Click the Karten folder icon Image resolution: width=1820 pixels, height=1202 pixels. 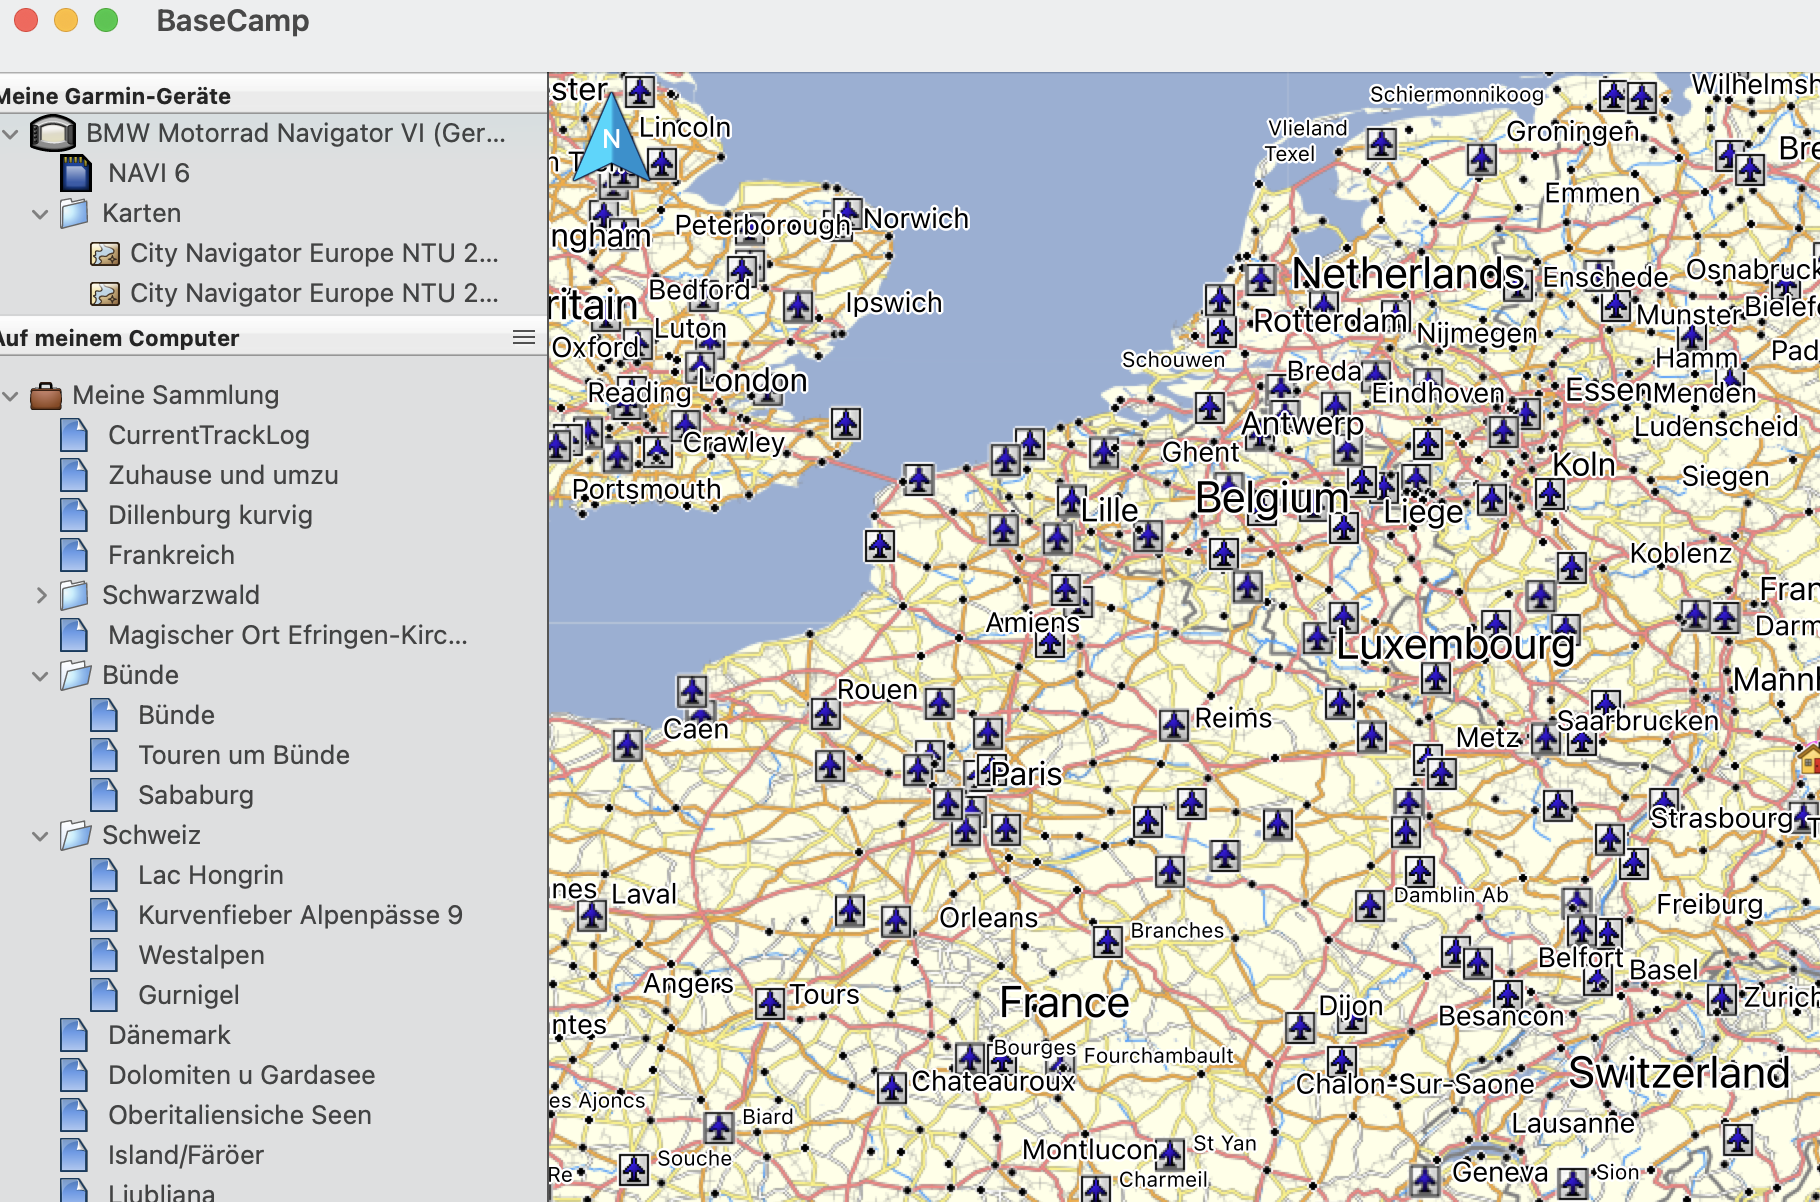74,213
